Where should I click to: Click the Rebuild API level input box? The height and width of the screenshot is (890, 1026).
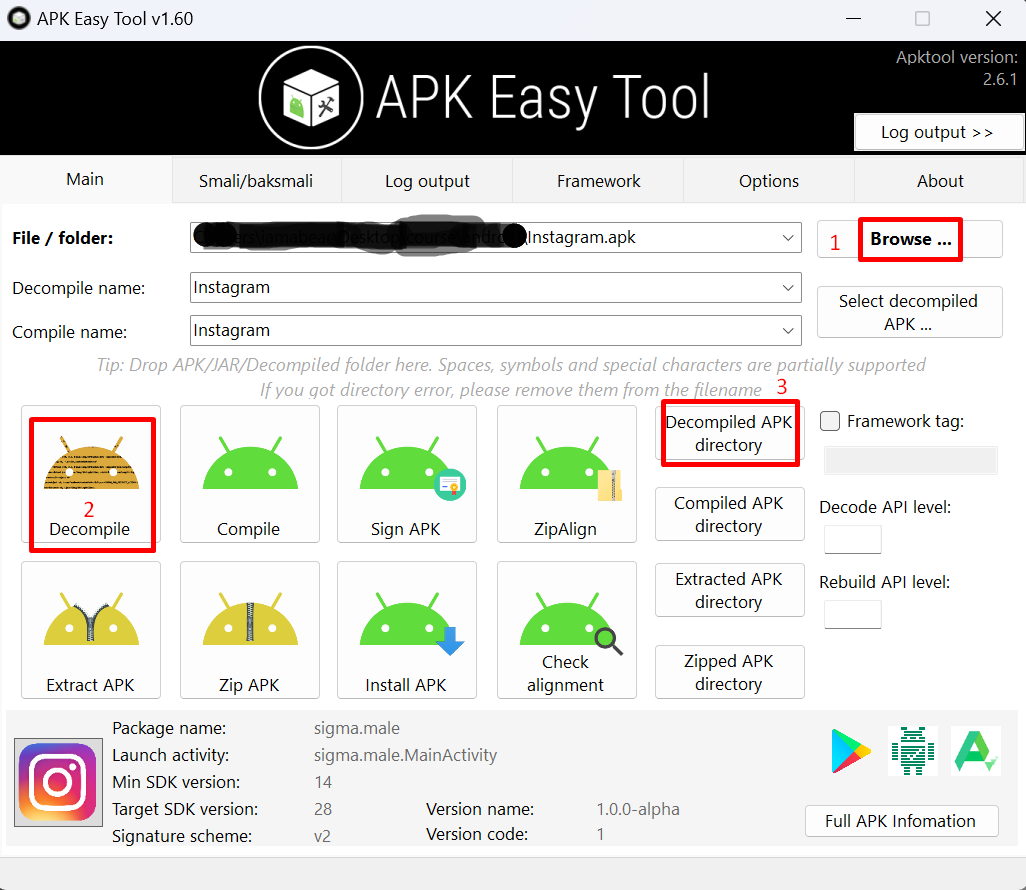point(853,614)
